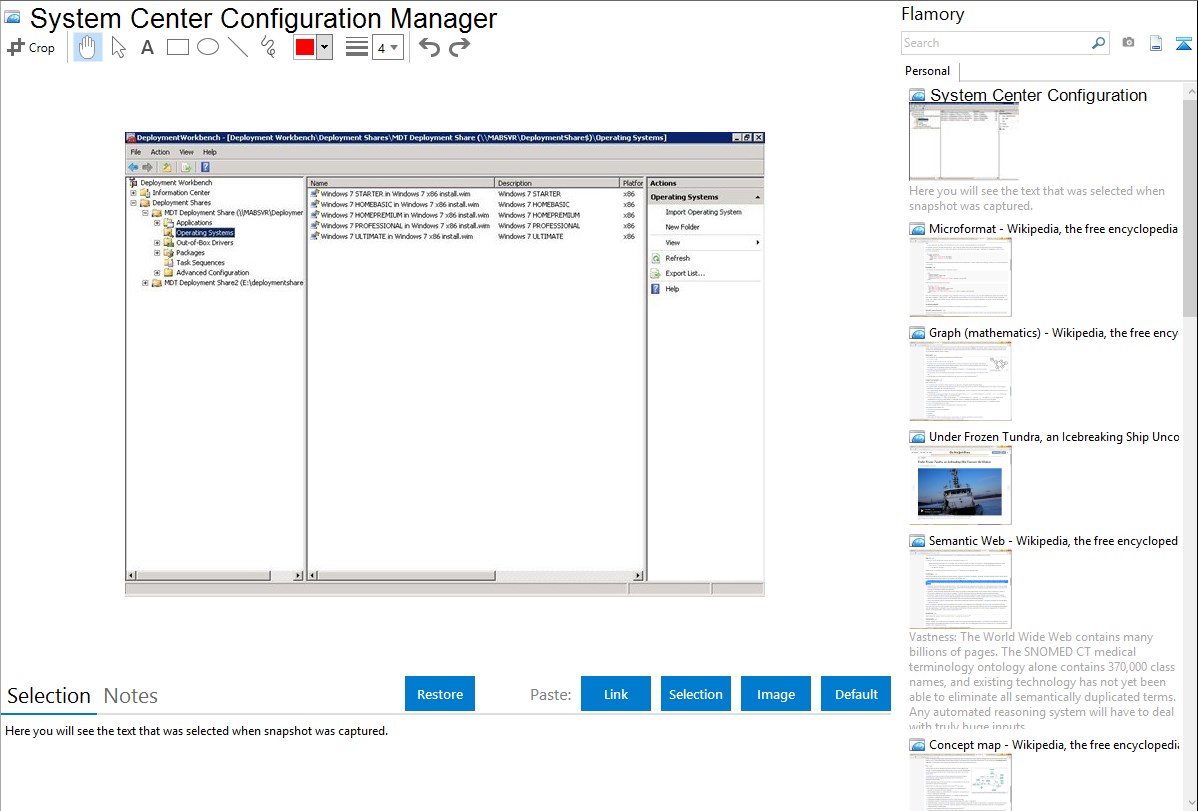Click the page document icon in Flamory
Viewport: 1198px width, 811px height.
1156,43
